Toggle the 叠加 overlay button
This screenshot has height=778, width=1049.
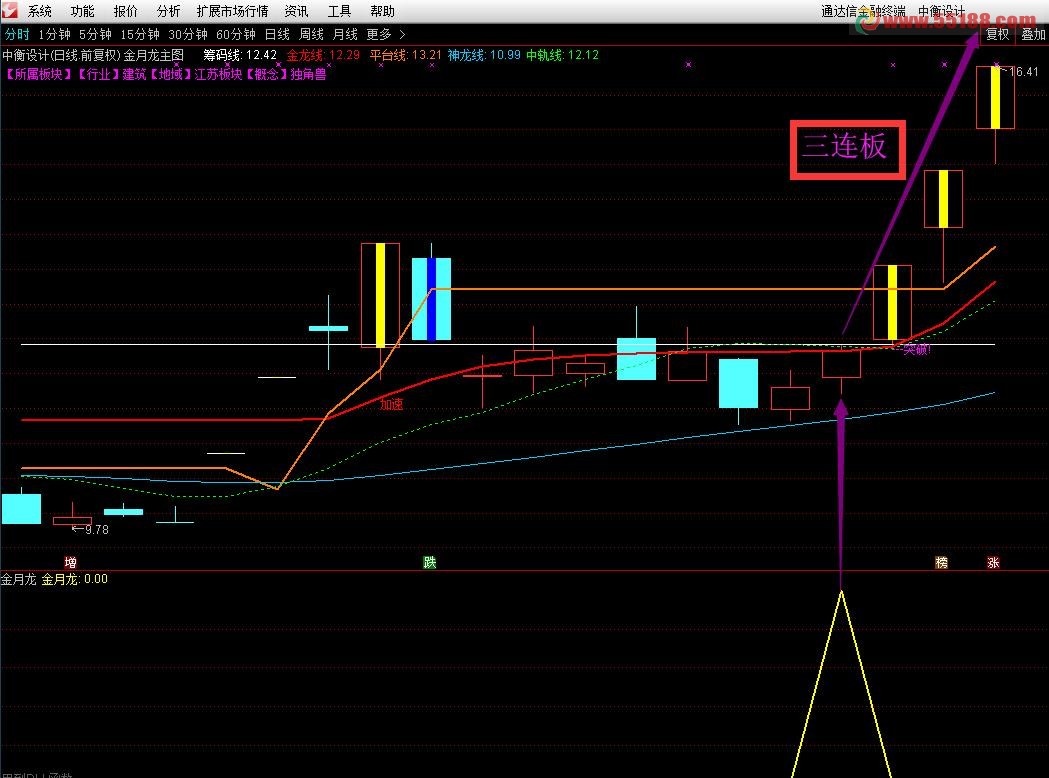(1033, 34)
